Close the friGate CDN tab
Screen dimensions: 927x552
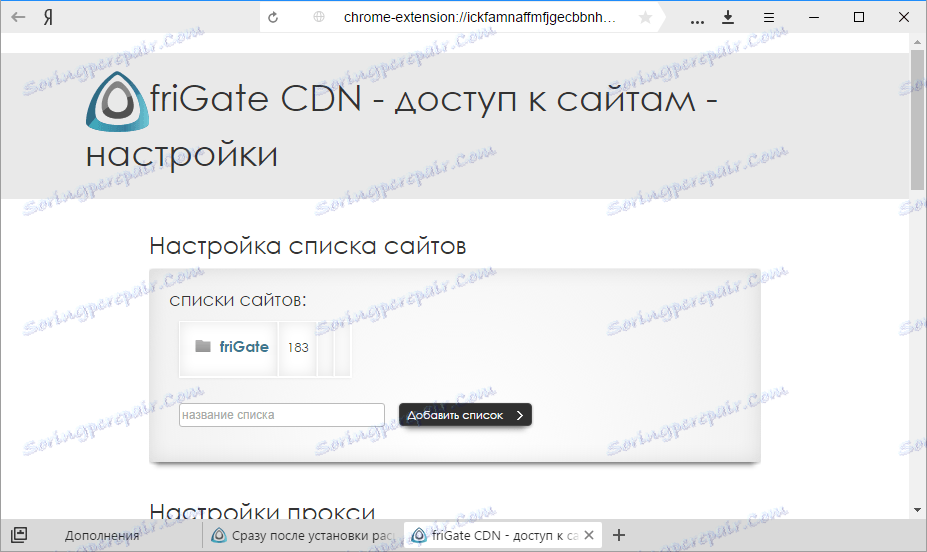coord(589,535)
